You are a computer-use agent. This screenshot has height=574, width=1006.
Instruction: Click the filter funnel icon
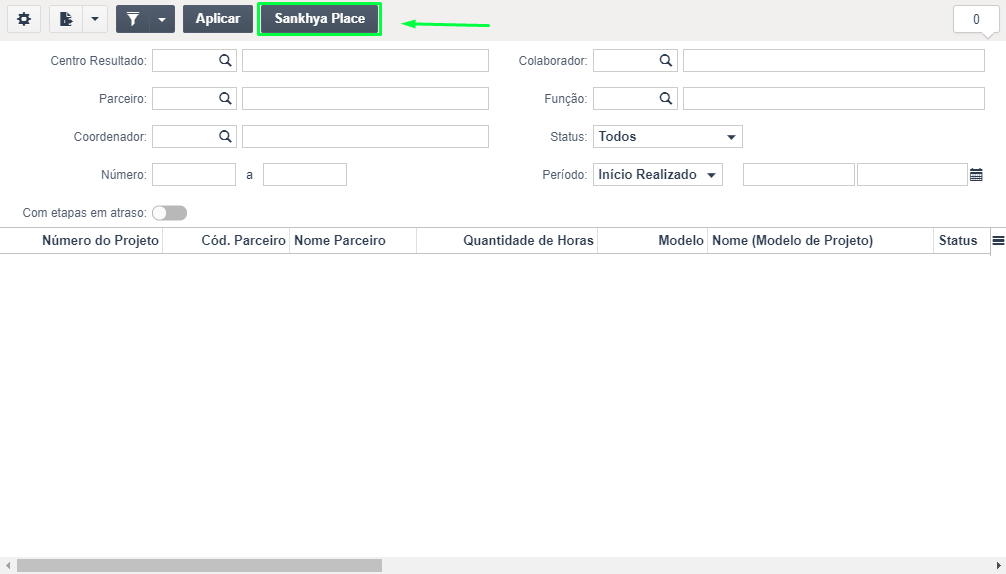[x=133, y=19]
